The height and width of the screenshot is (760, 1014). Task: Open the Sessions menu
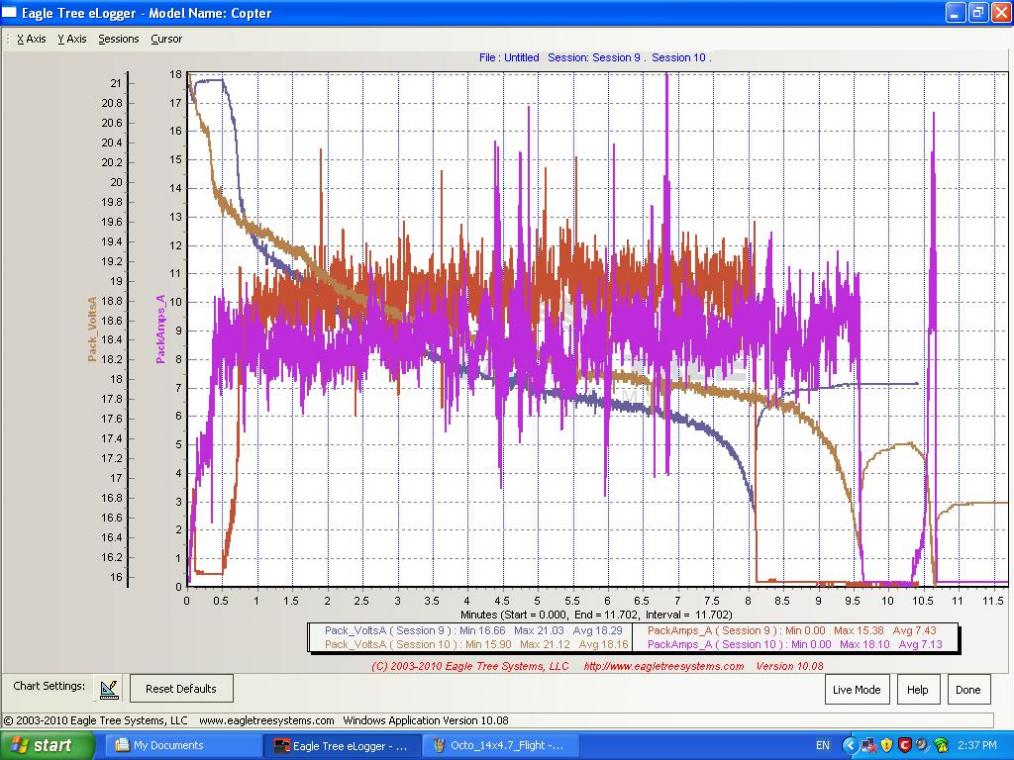click(118, 39)
